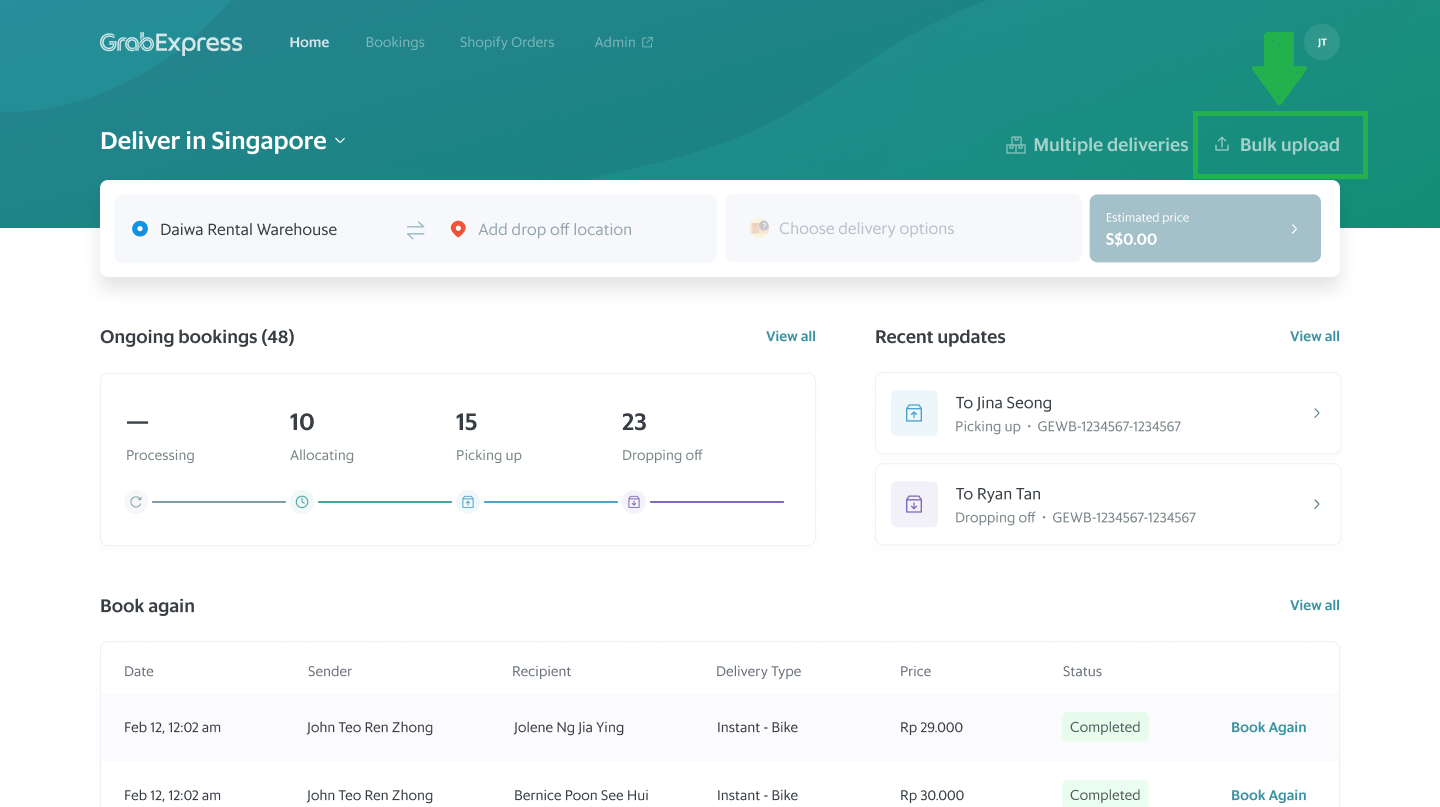Expand the Deliver in Singapore dropdown
This screenshot has width=1440, height=807.
(340, 141)
